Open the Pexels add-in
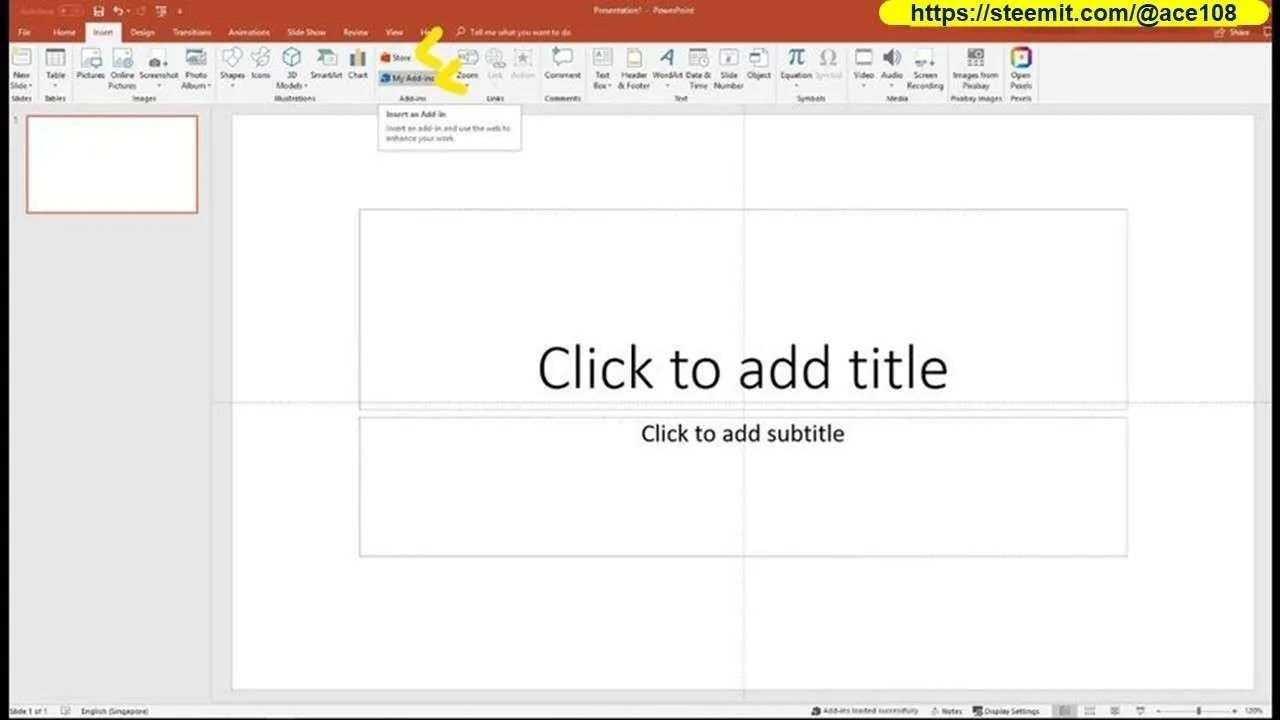The width and height of the screenshot is (1280, 720). tap(1020, 68)
